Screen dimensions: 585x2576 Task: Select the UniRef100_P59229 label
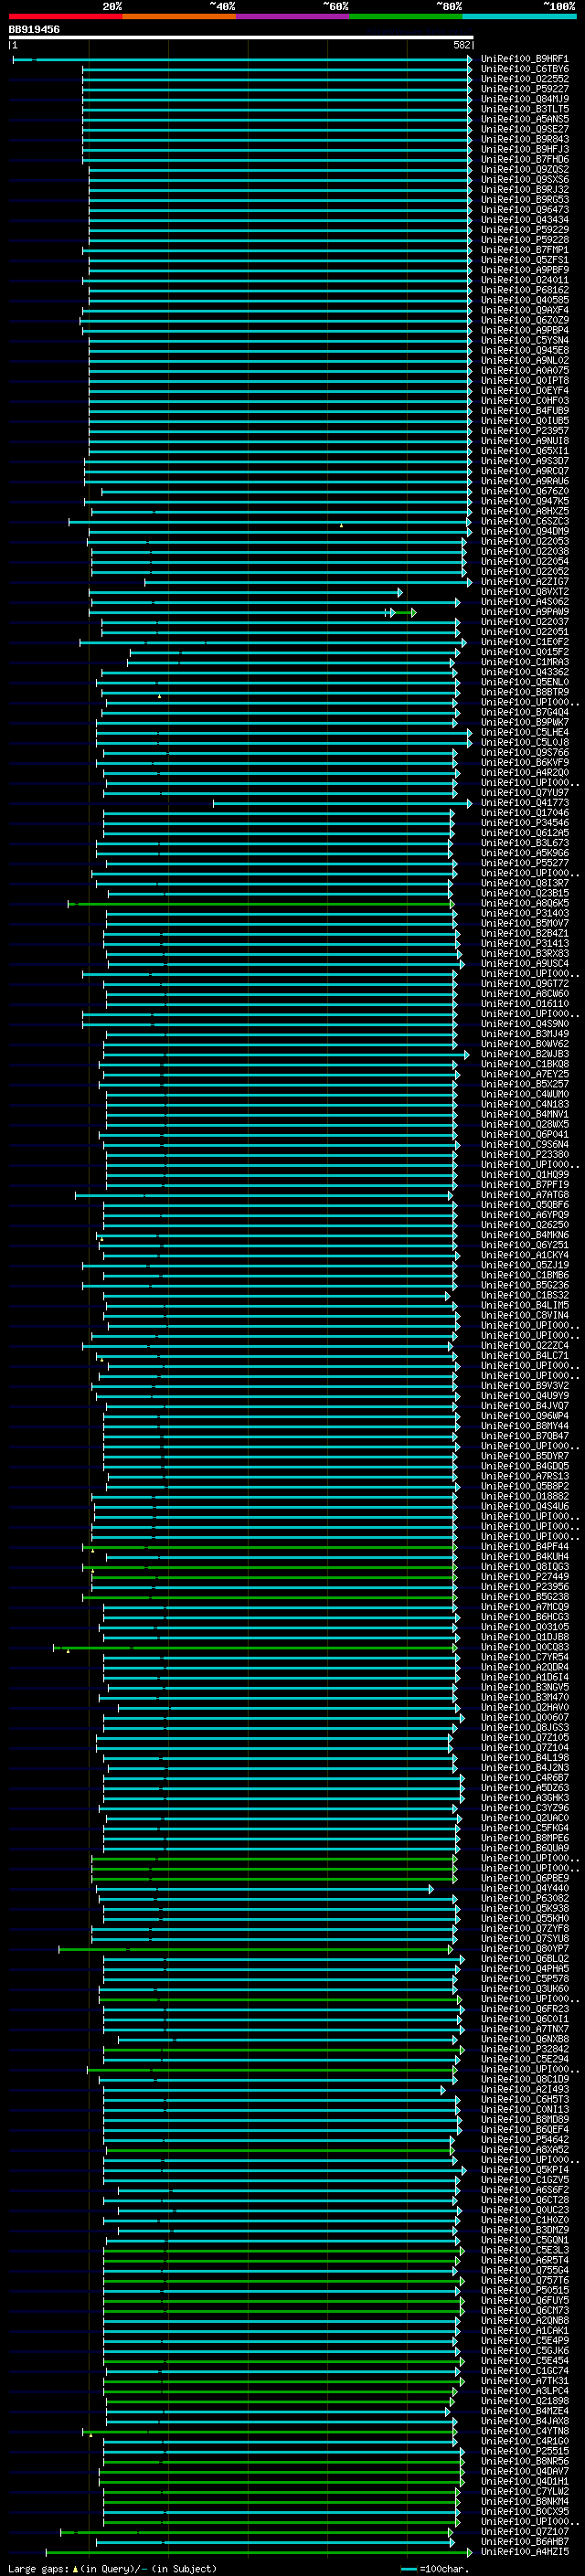tap(524, 230)
